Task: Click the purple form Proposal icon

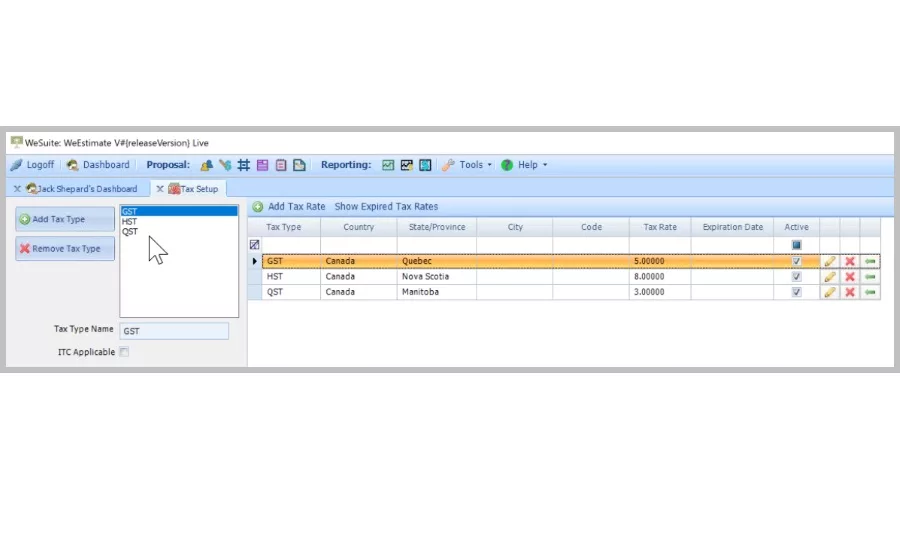Action: pos(262,165)
